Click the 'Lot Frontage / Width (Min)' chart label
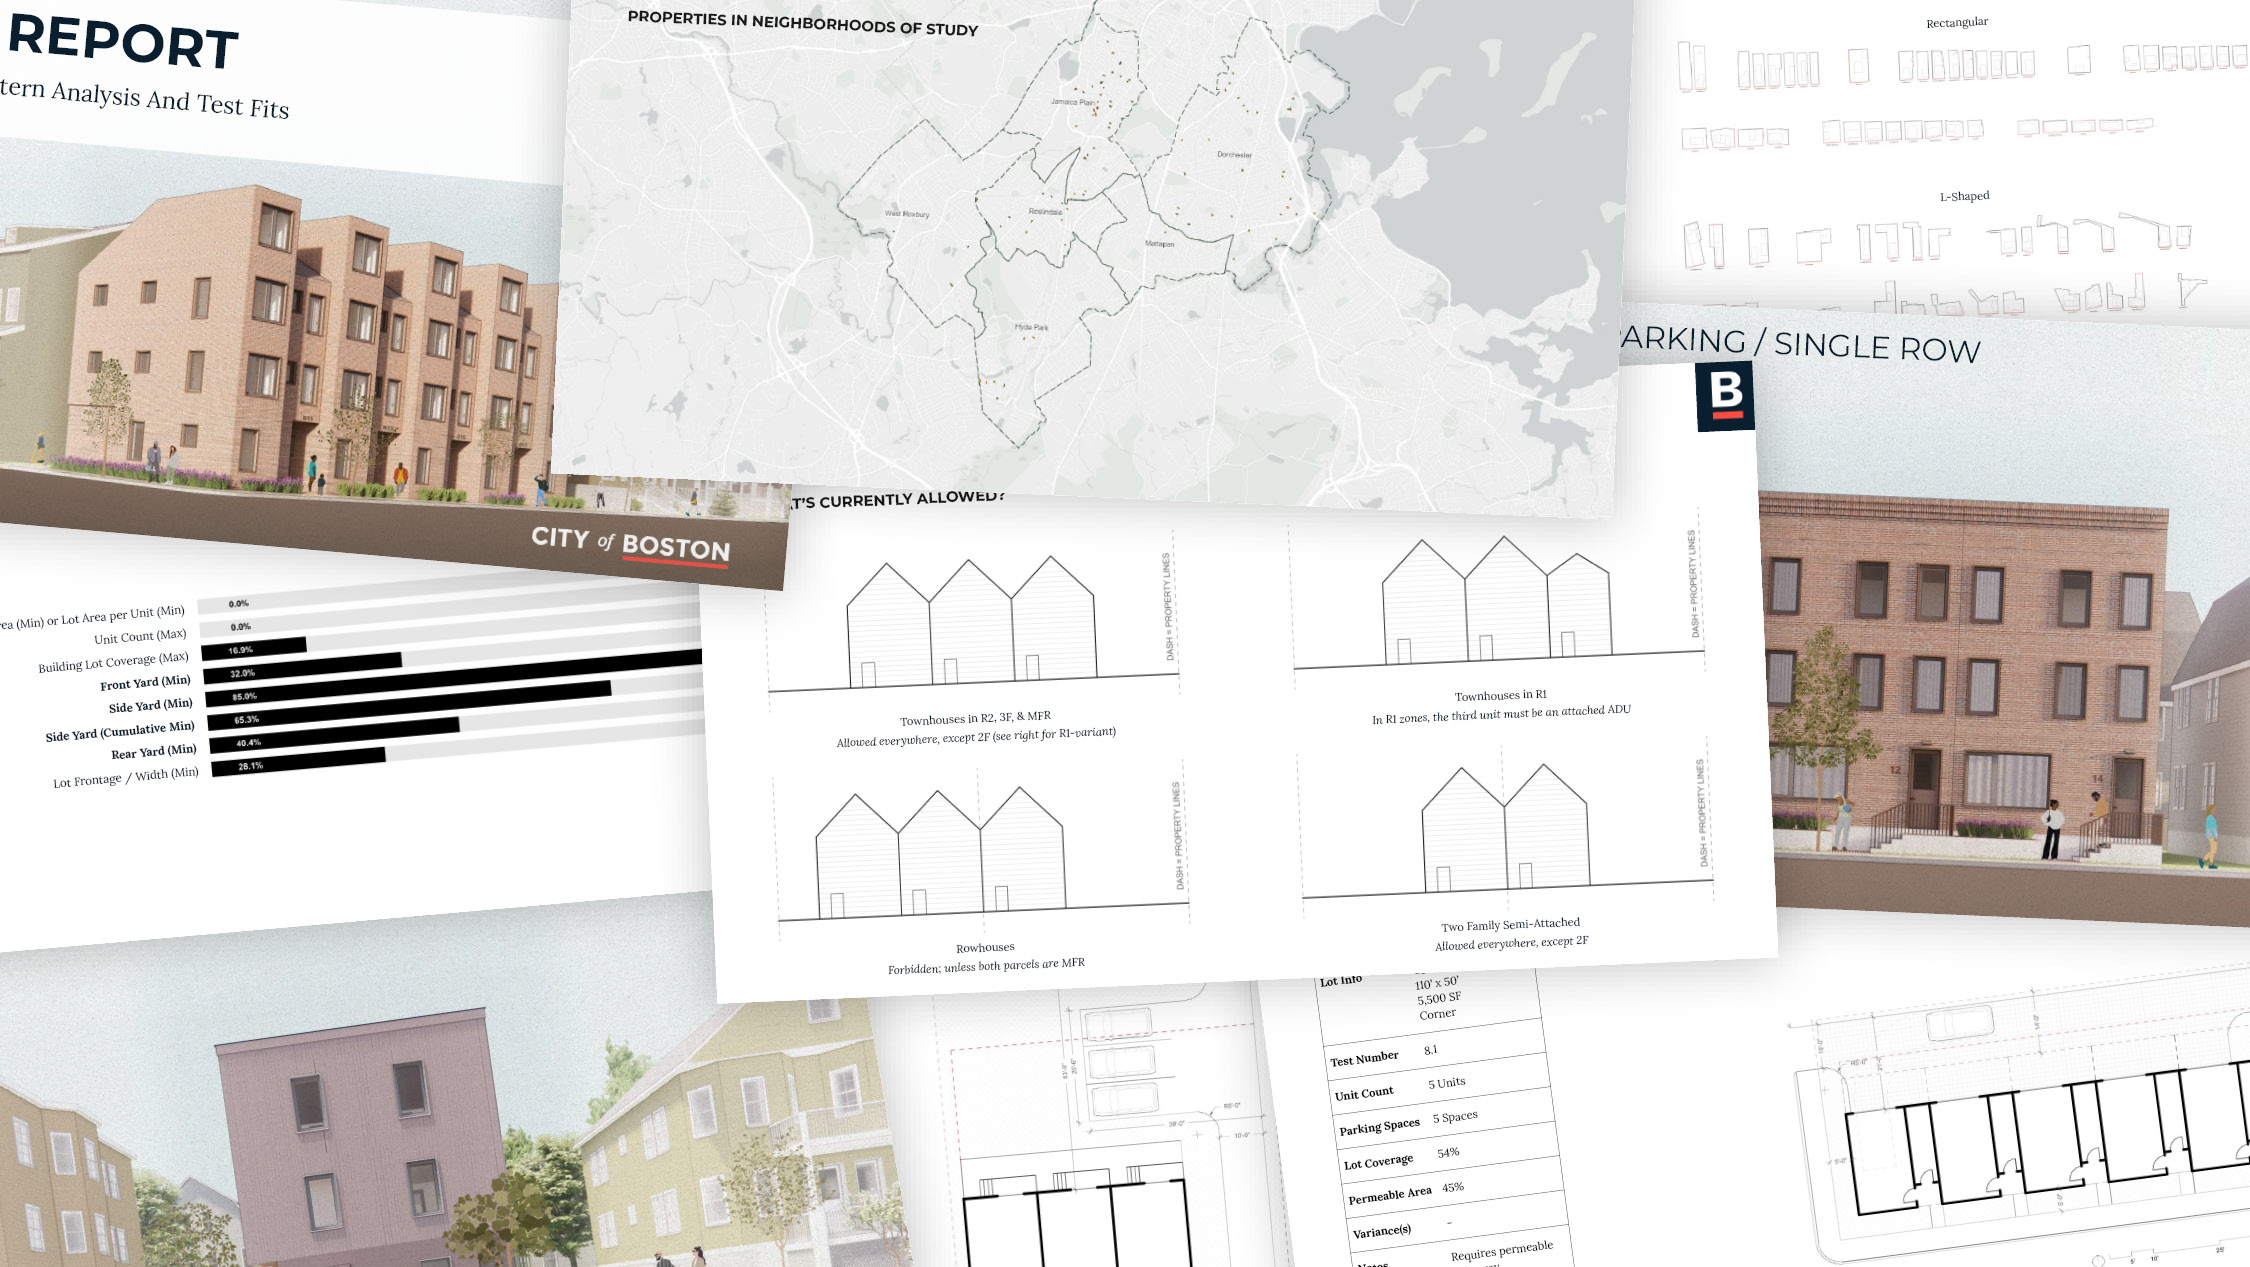The image size is (2250, 1267). point(126,777)
